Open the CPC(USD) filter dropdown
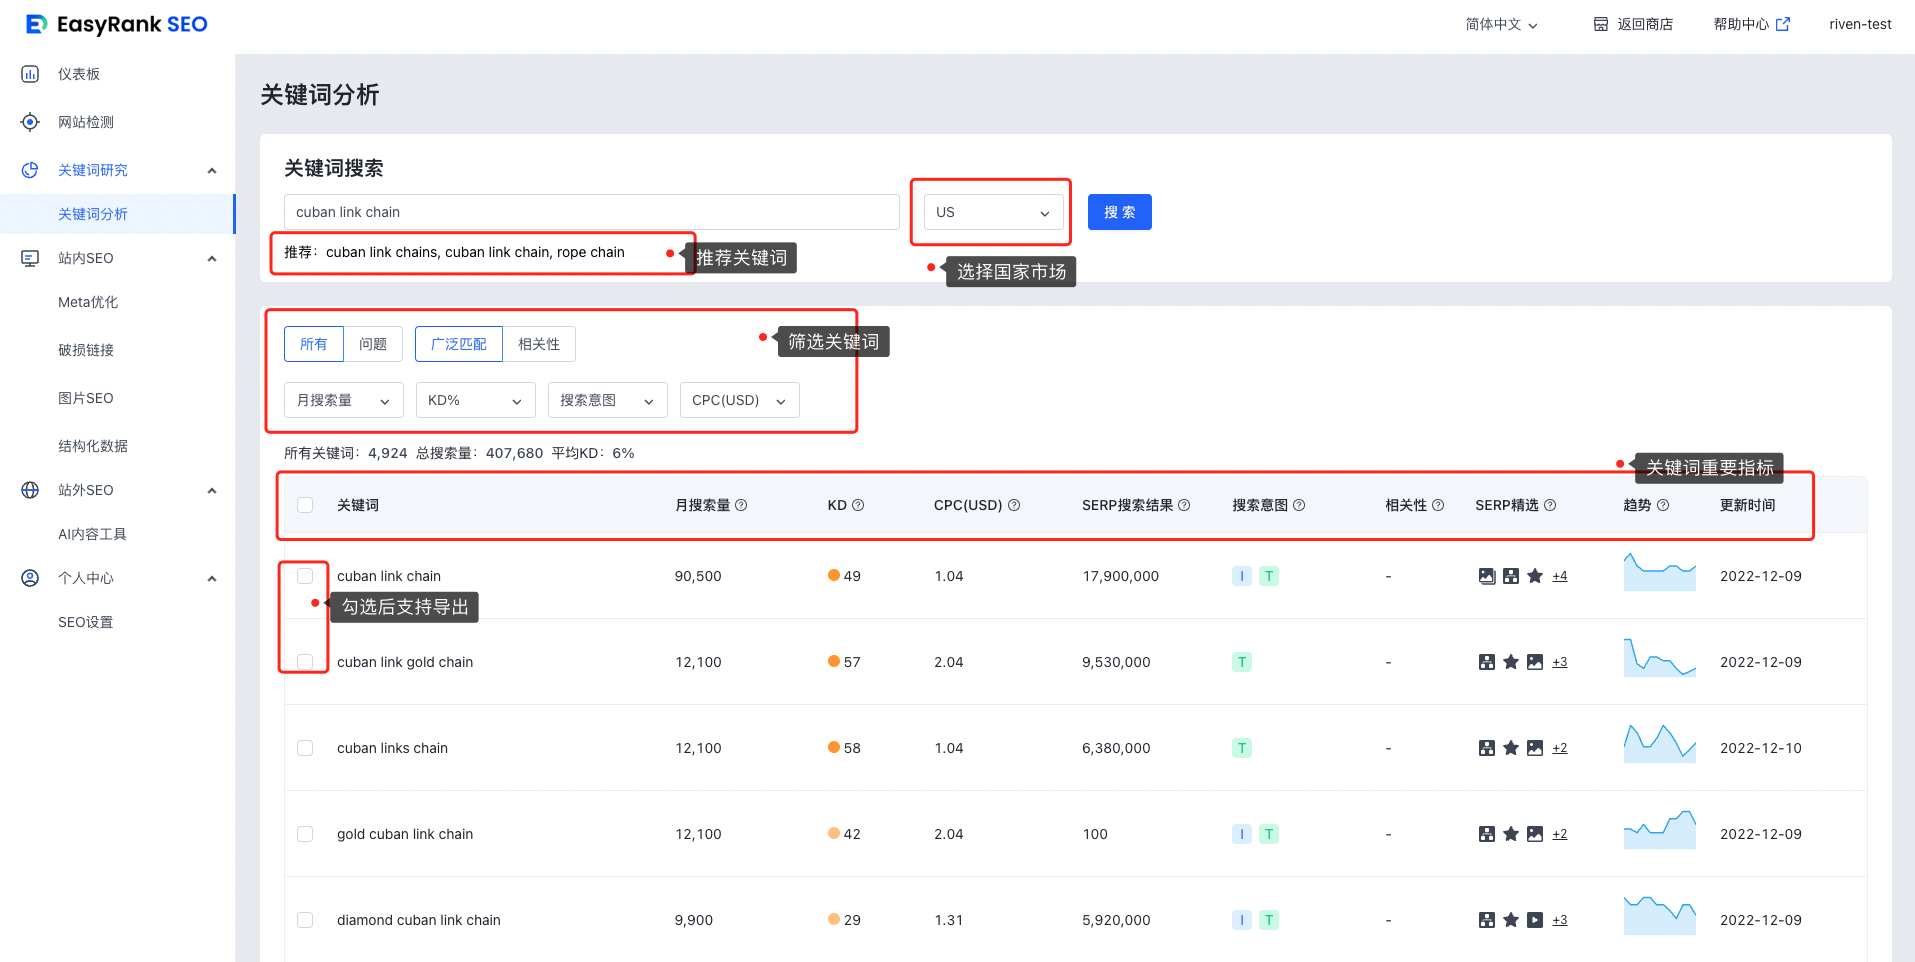The image size is (1915, 962). (740, 400)
